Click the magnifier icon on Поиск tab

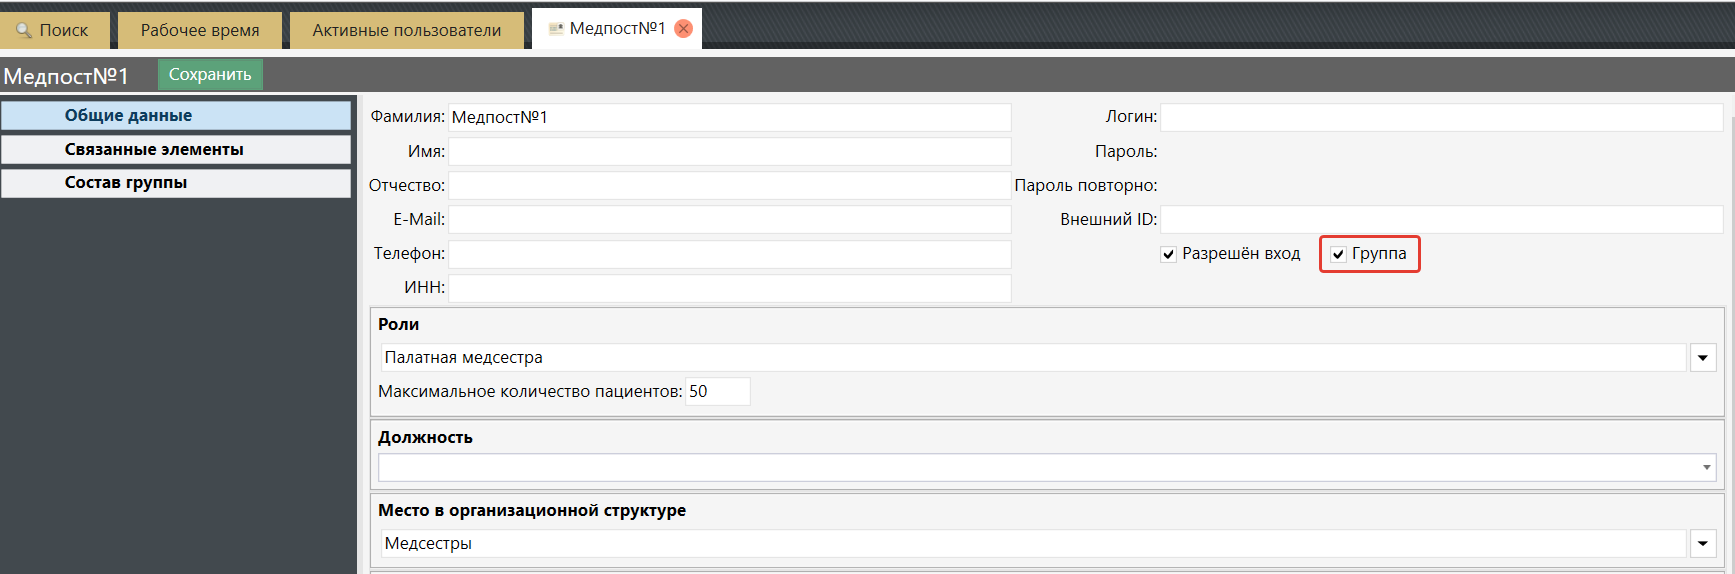tap(24, 31)
